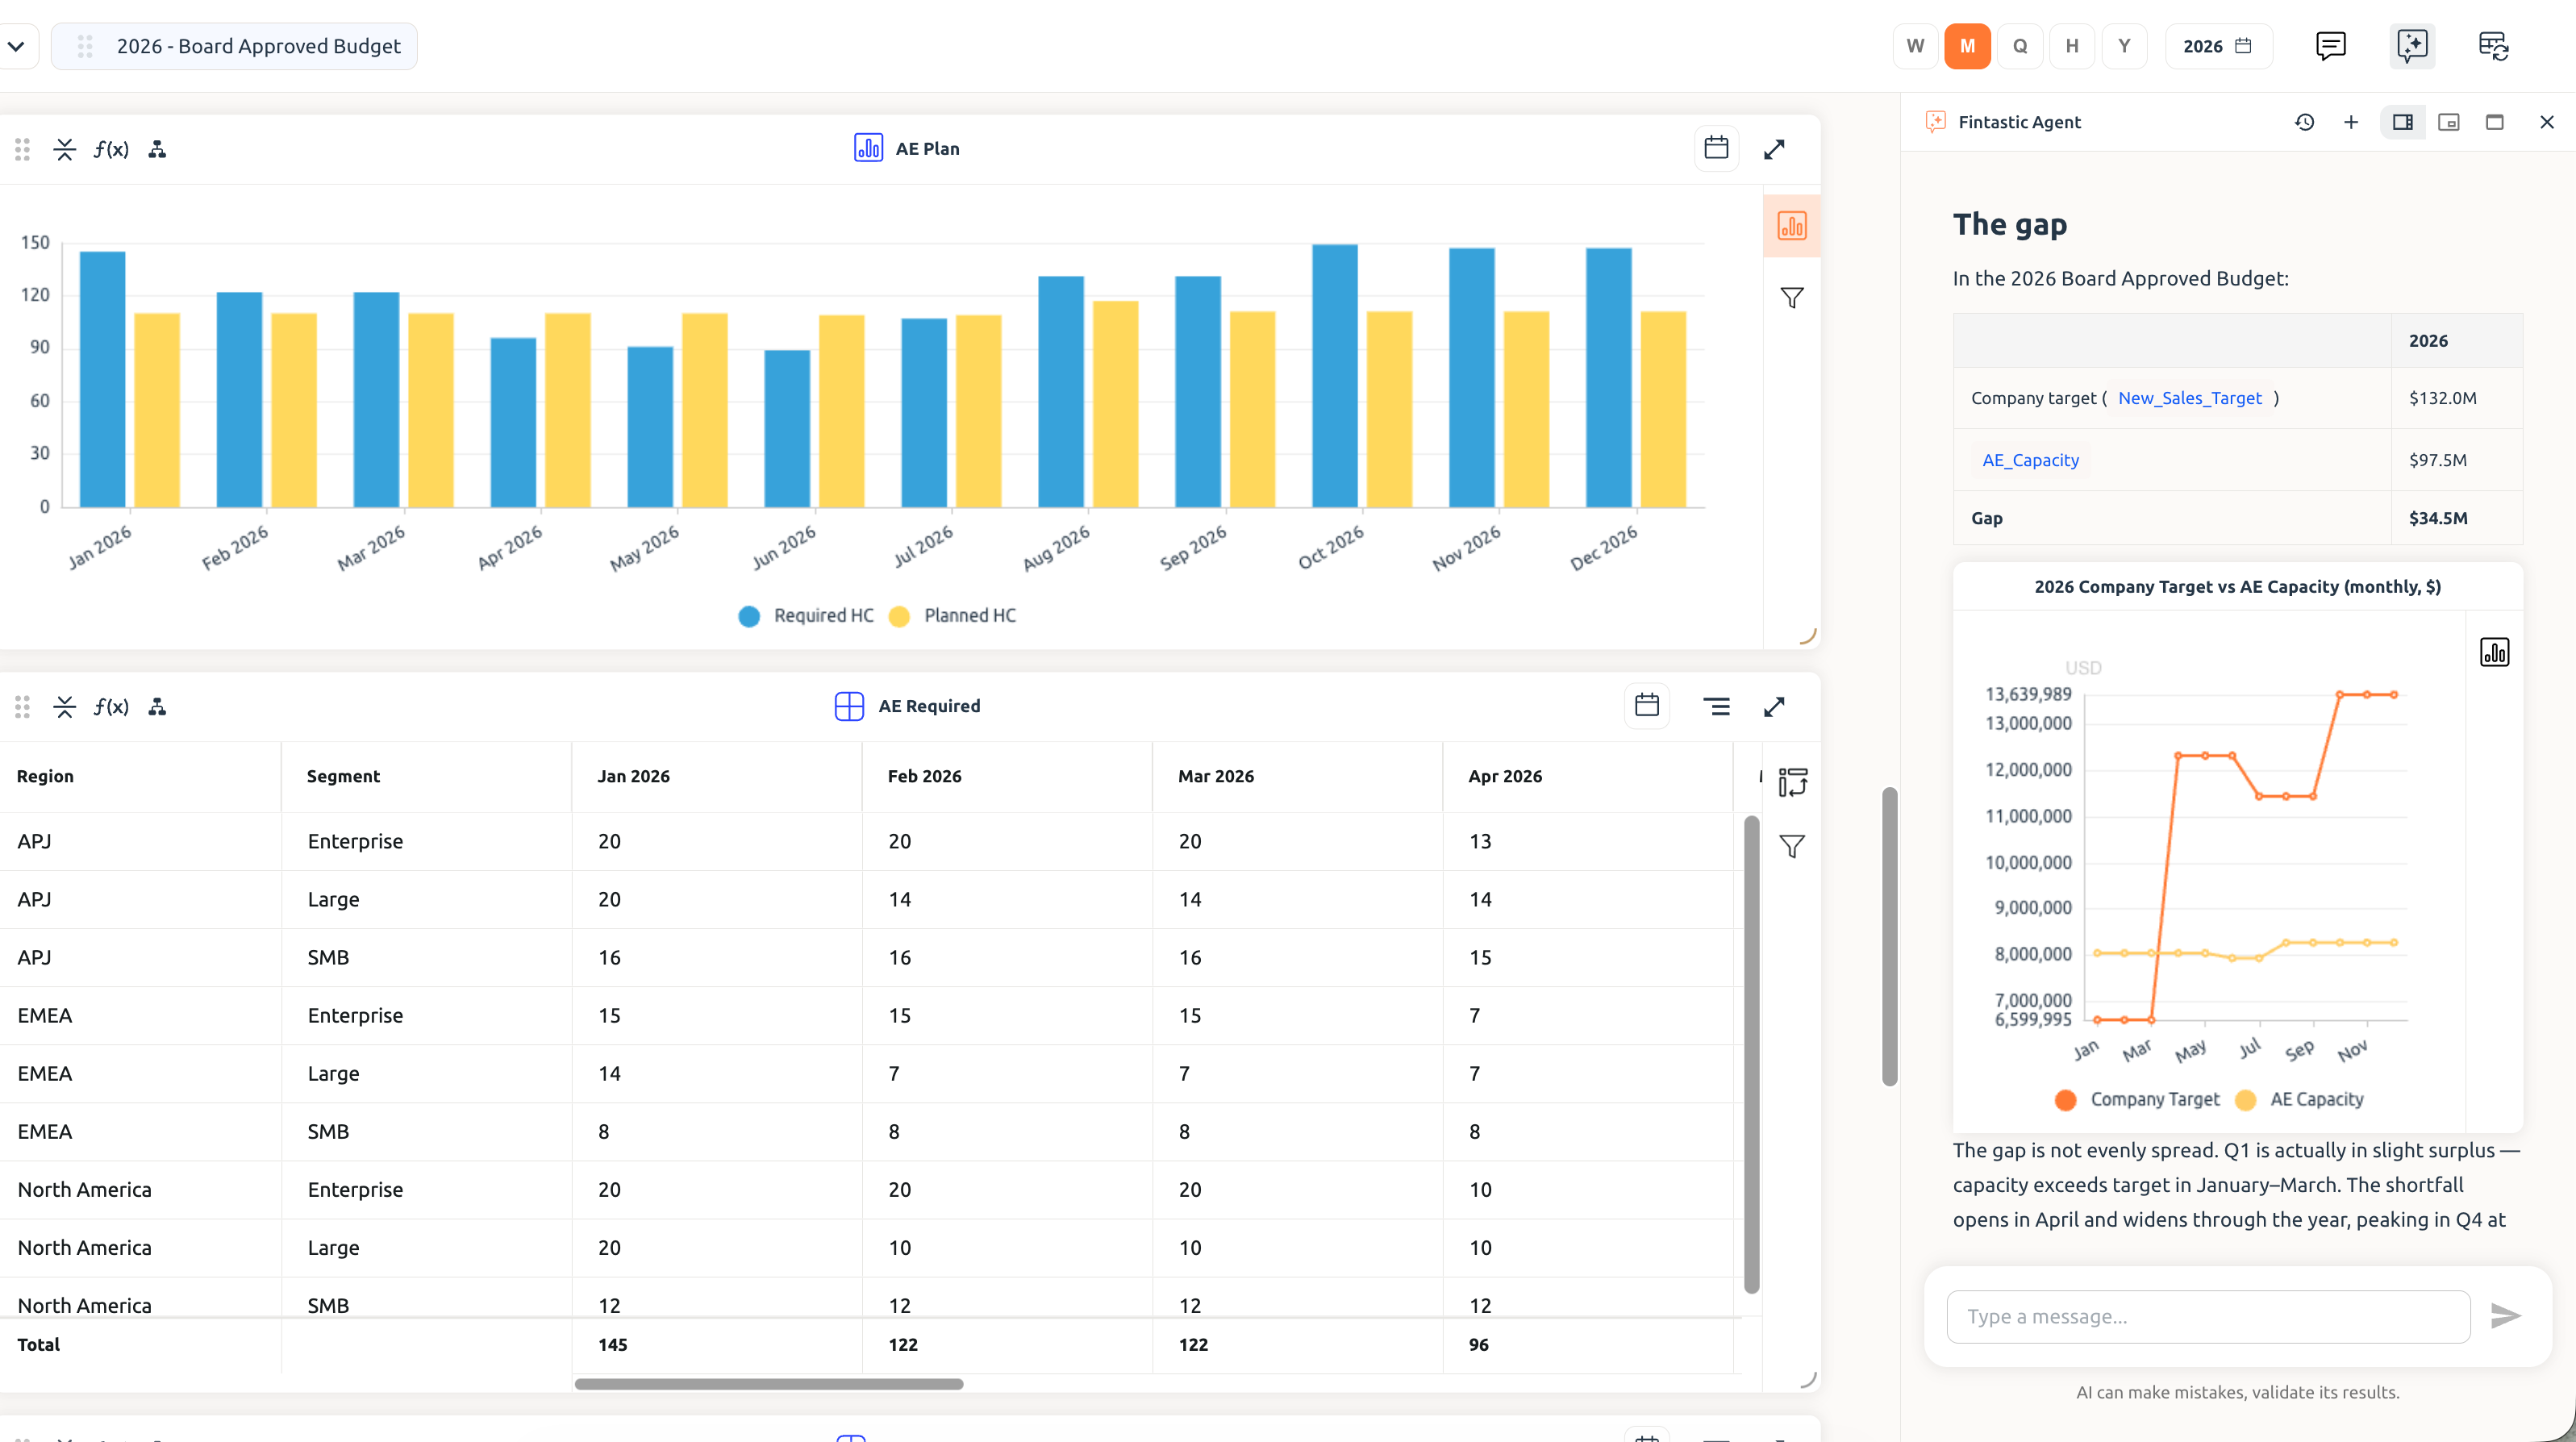Image resolution: width=2576 pixels, height=1442 pixels.
Task: Send the agent message
Action: [x=2505, y=1316]
